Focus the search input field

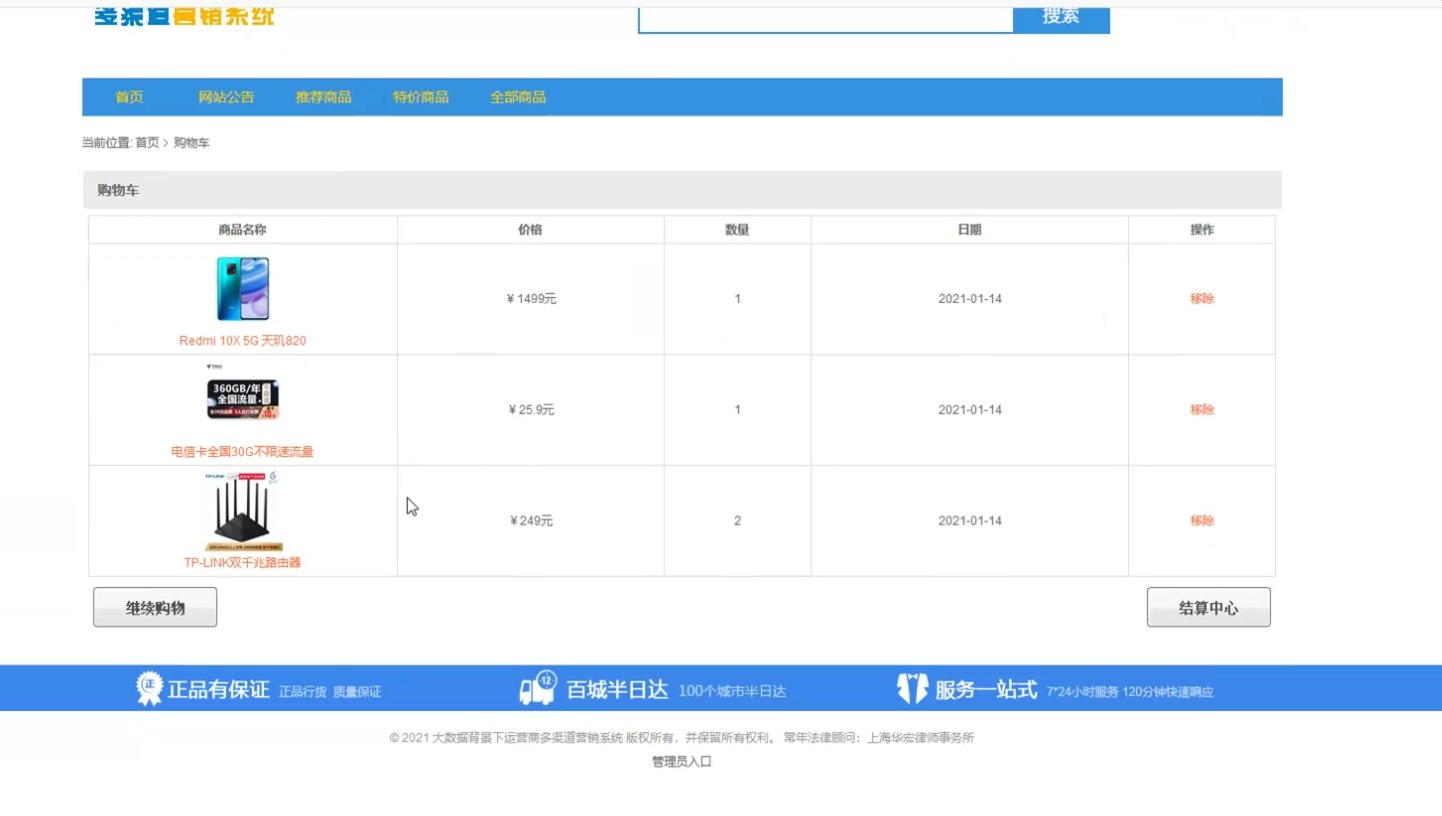tap(825, 17)
